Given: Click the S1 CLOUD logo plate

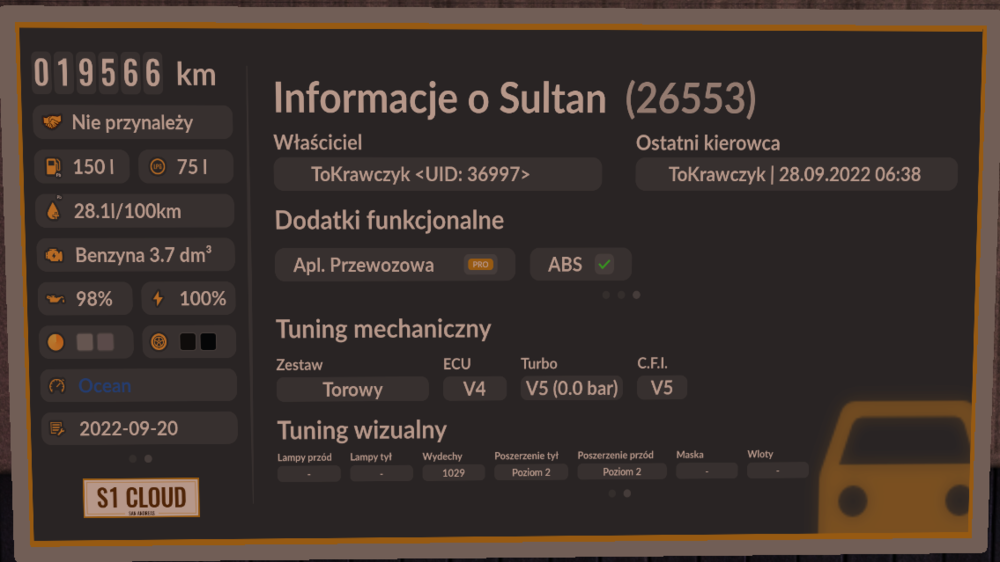Looking at the screenshot, I should (141, 498).
